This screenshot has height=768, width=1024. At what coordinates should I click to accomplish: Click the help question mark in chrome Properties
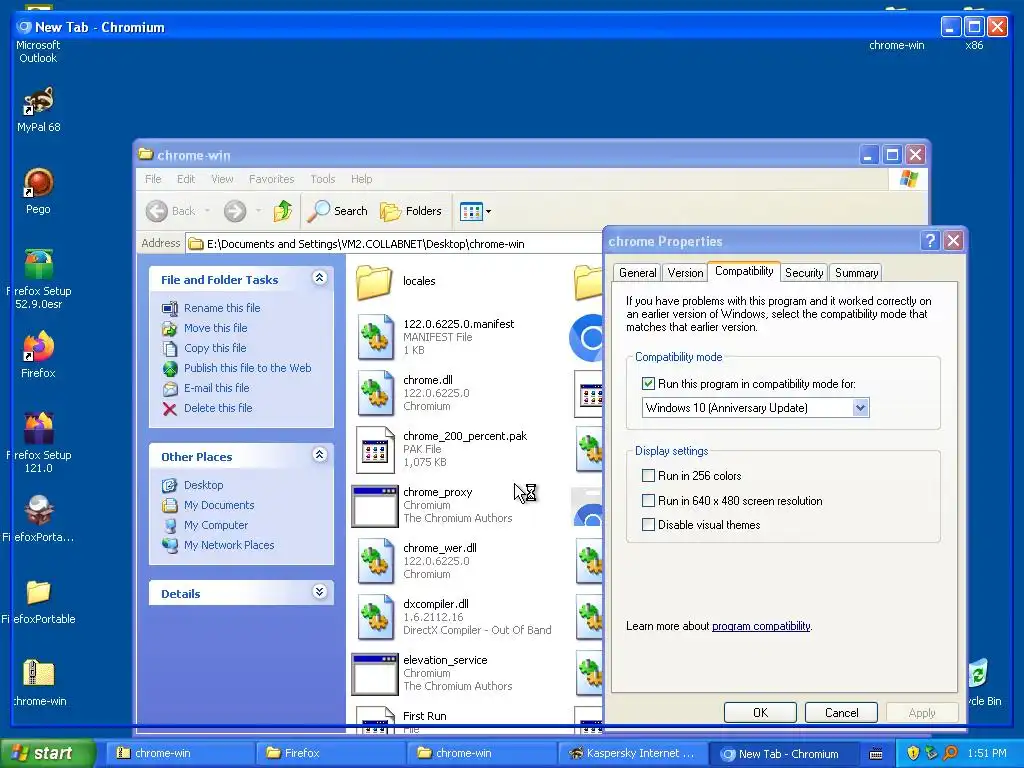pyautogui.click(x=930, y=240)
